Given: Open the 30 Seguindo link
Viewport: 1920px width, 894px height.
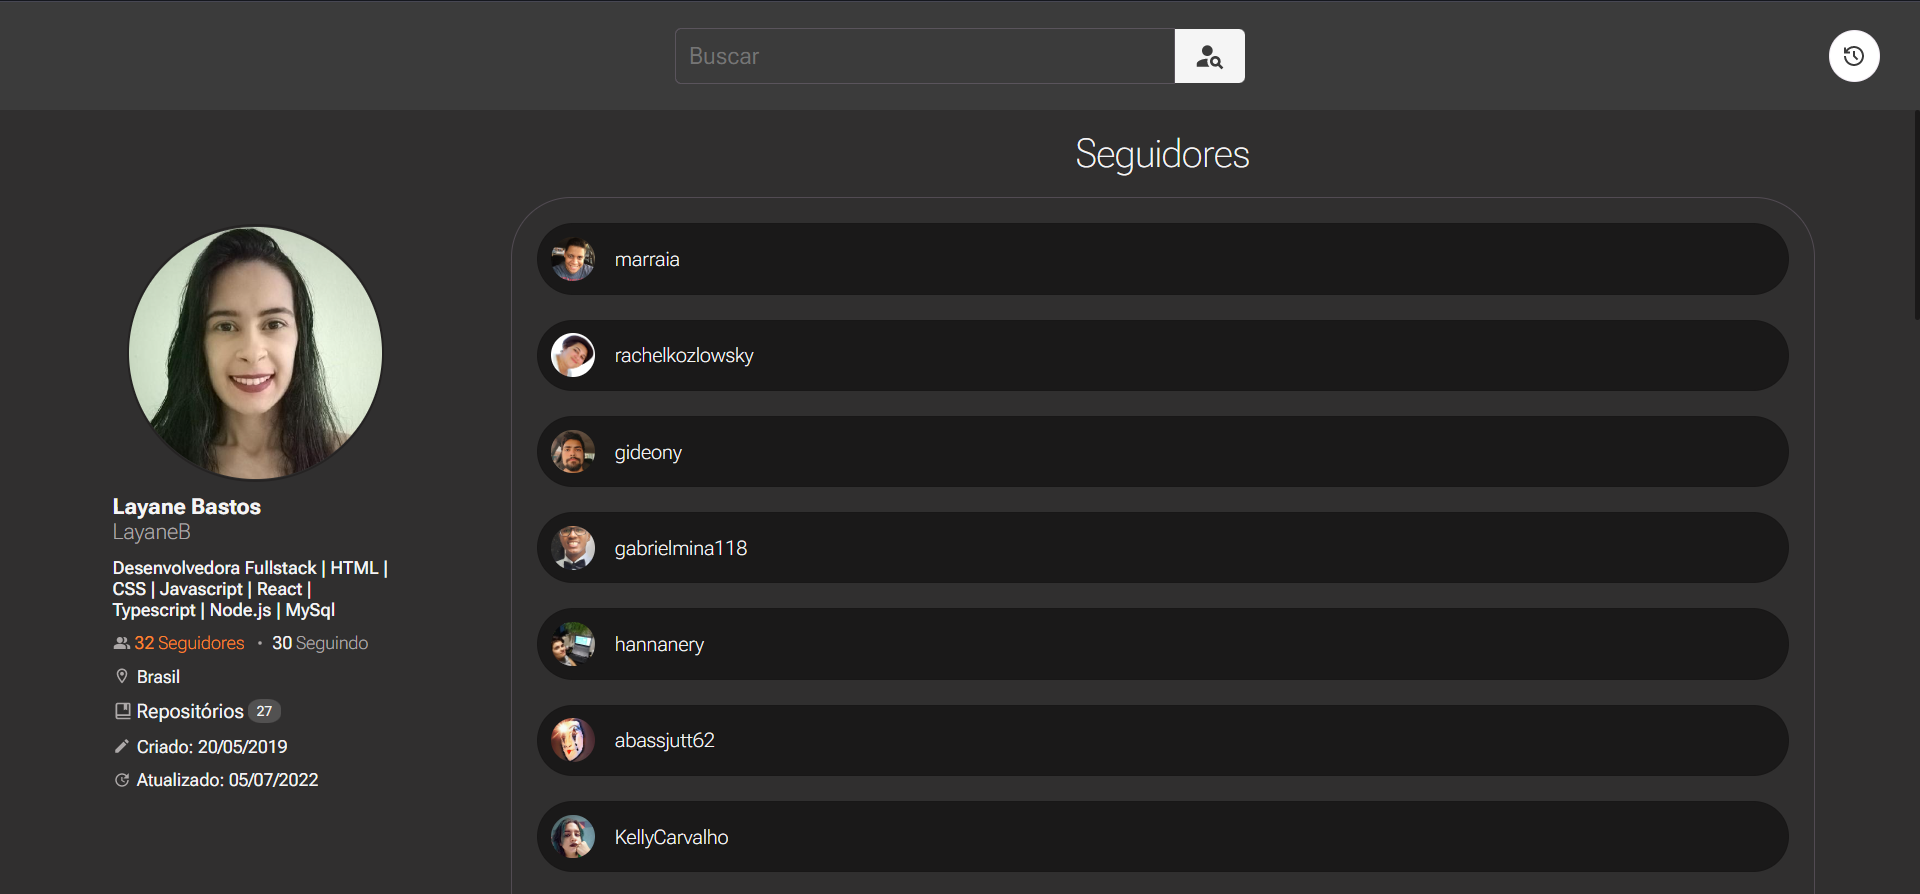Looking at the screenshot, I should pyautogui.click(x=320, y=643).
